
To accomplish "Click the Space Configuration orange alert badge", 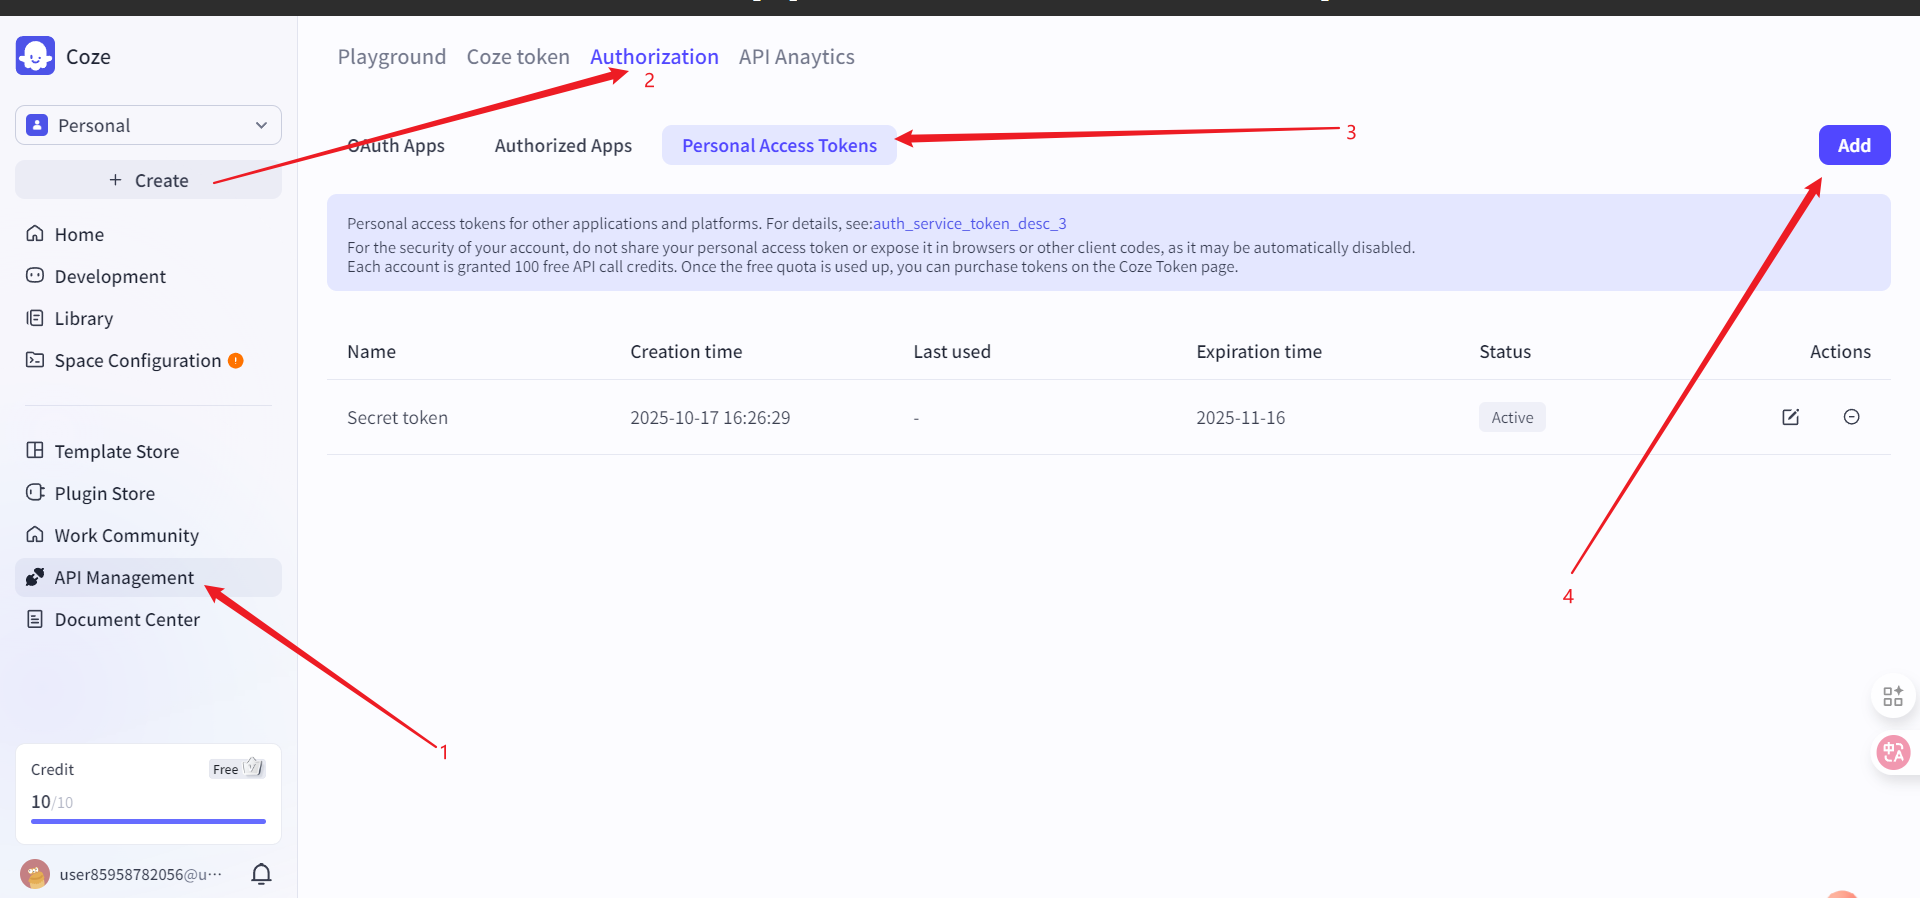I will click(x=236, y=361).
